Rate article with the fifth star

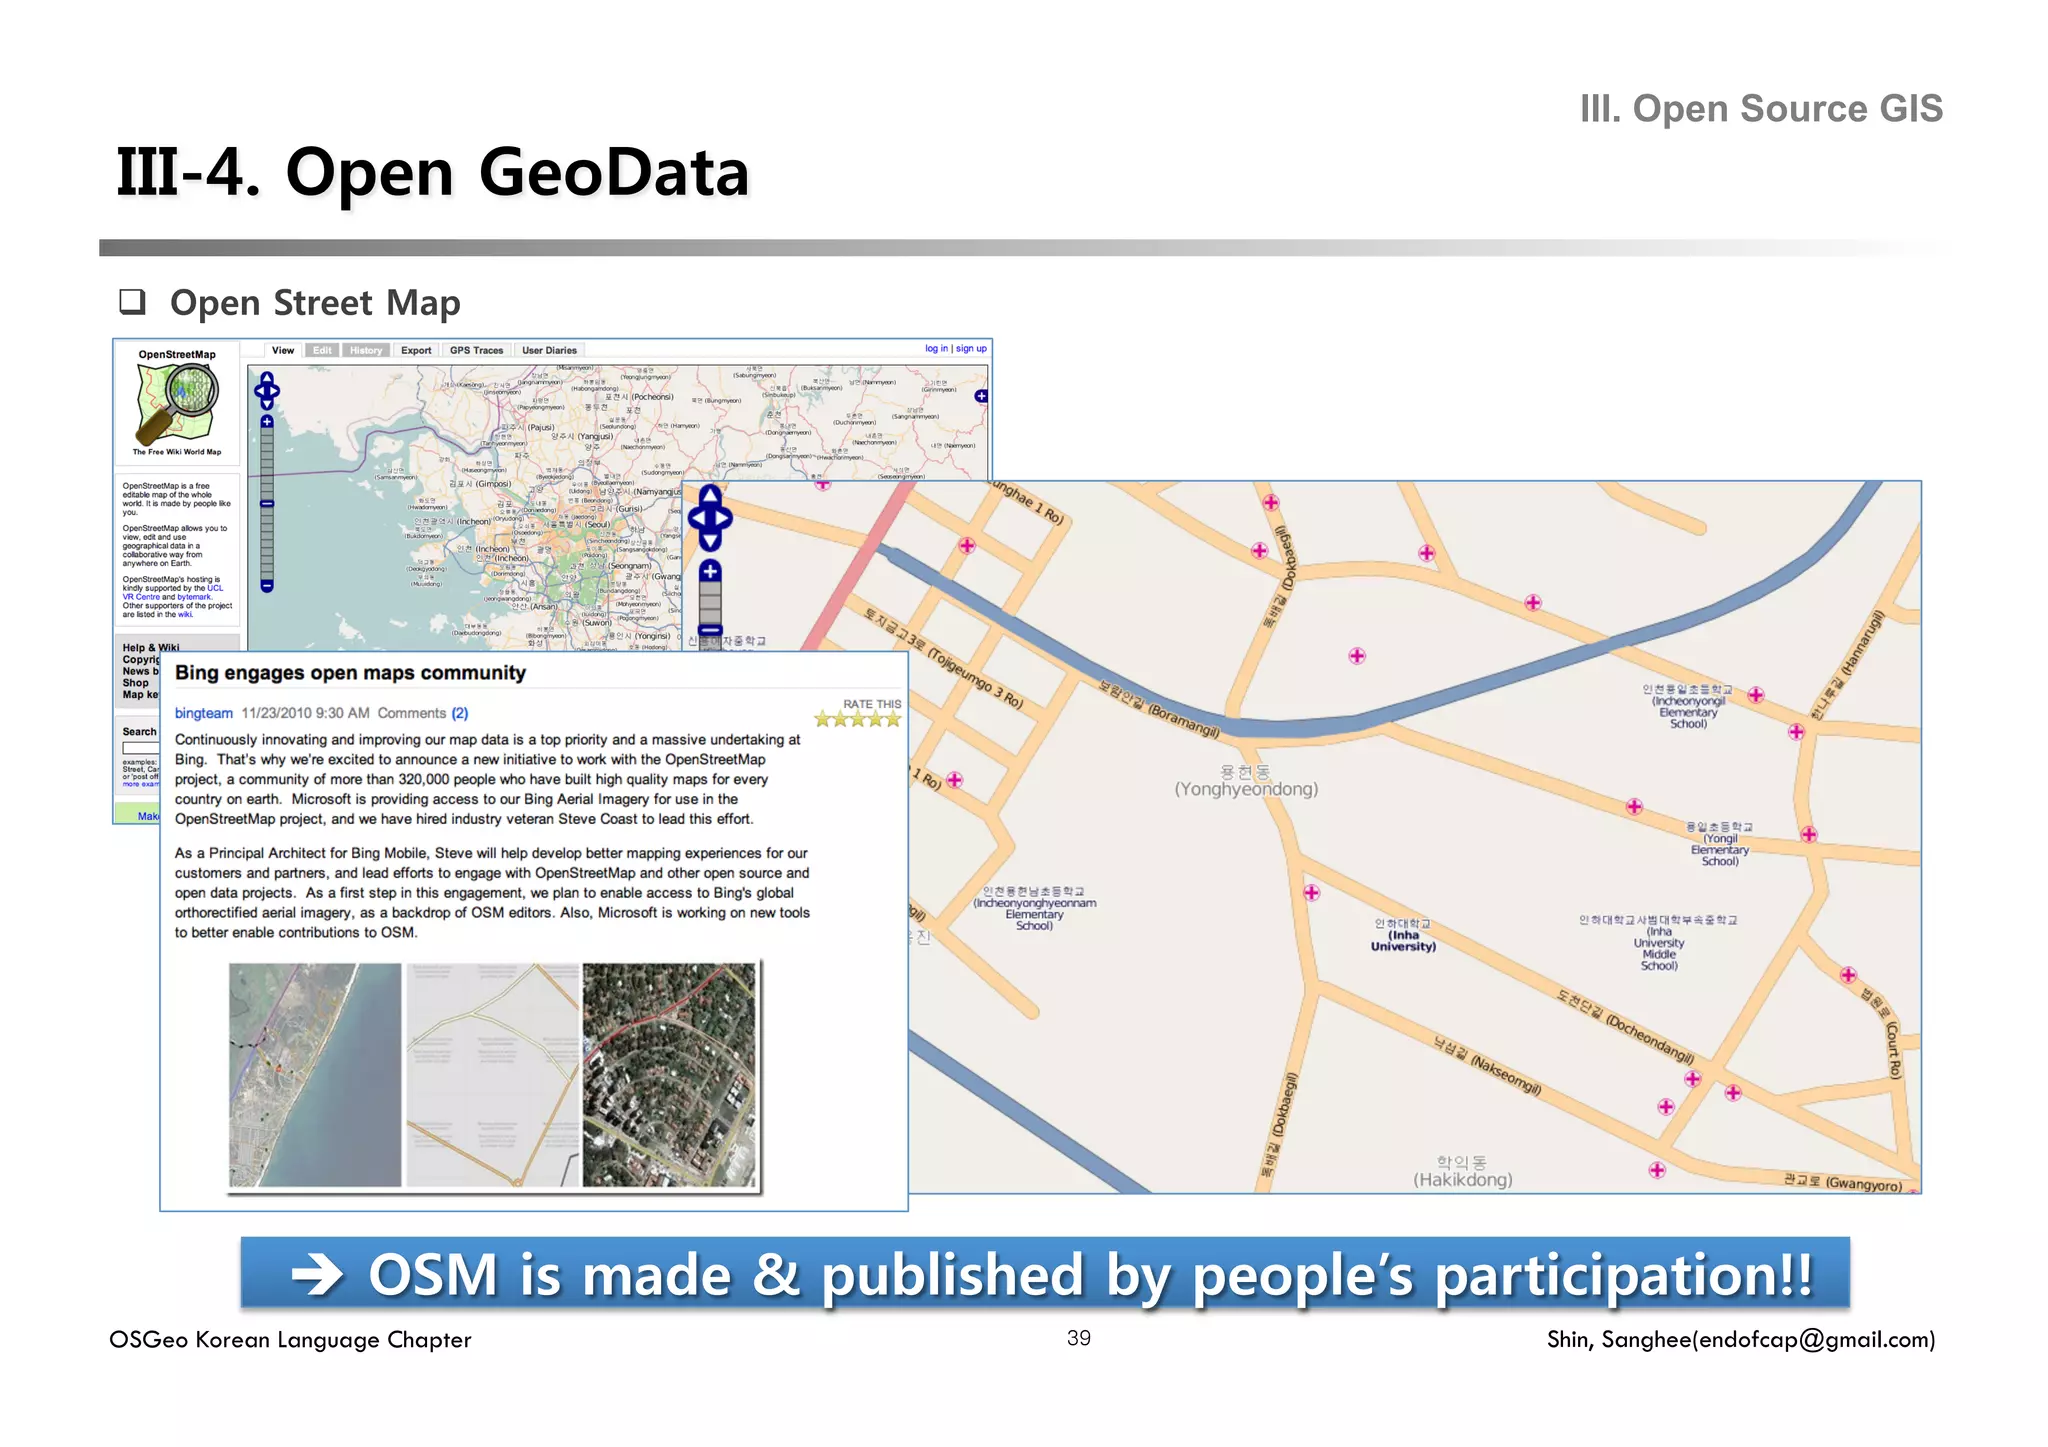893,719
